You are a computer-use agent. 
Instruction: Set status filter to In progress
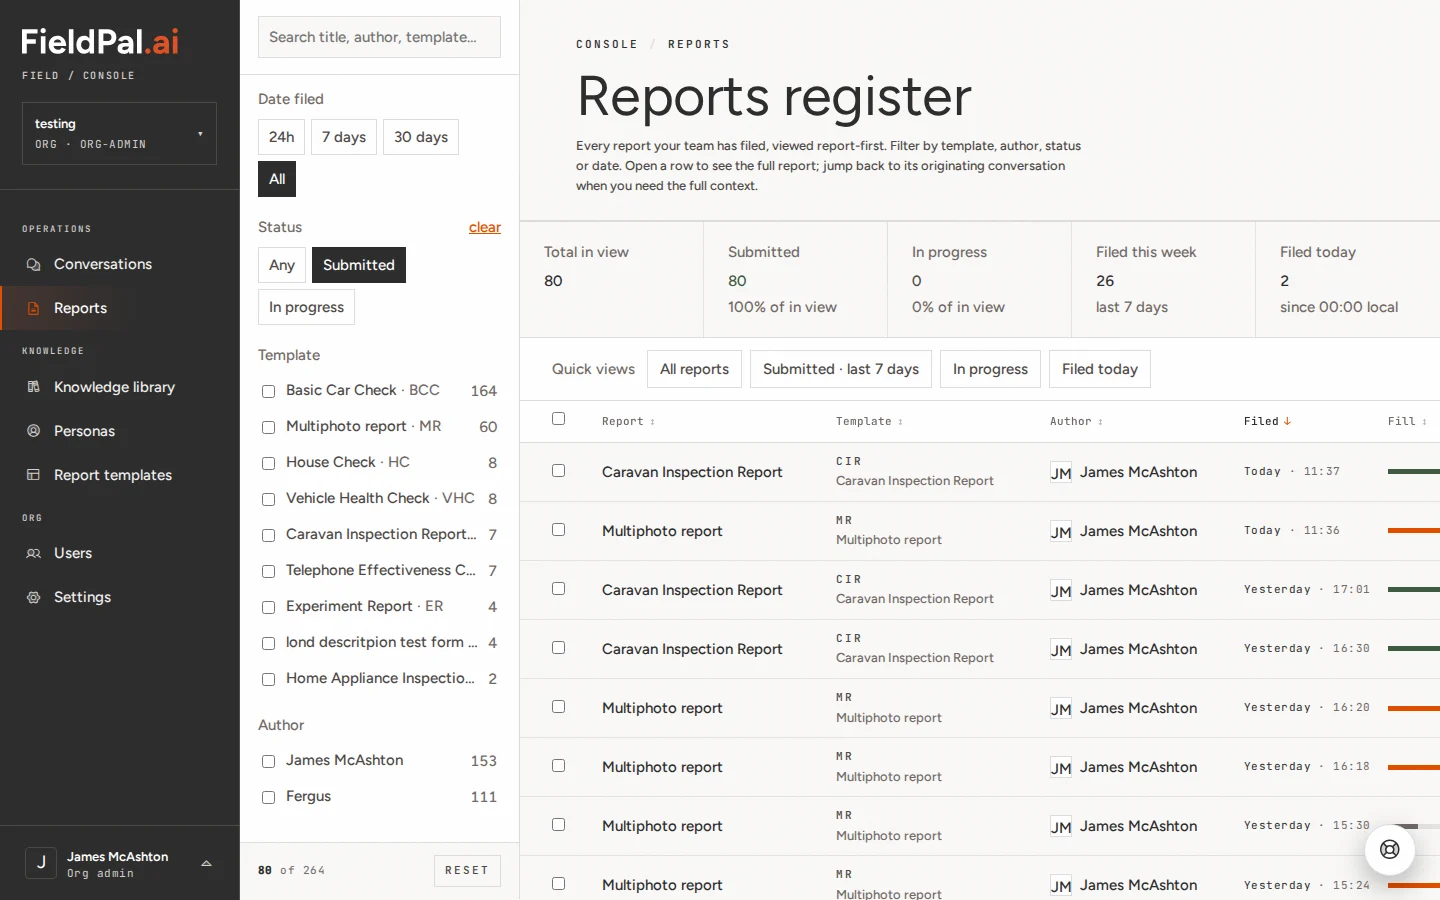pyautogui.click(x=306, y=307)
